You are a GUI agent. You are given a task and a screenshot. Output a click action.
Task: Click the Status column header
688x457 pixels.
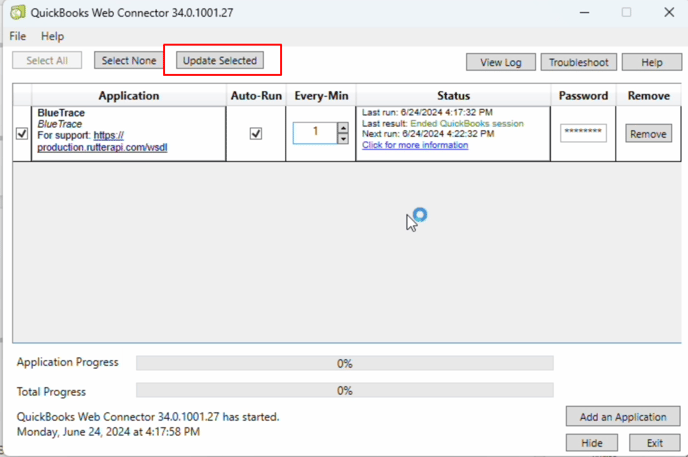[453, 96]
